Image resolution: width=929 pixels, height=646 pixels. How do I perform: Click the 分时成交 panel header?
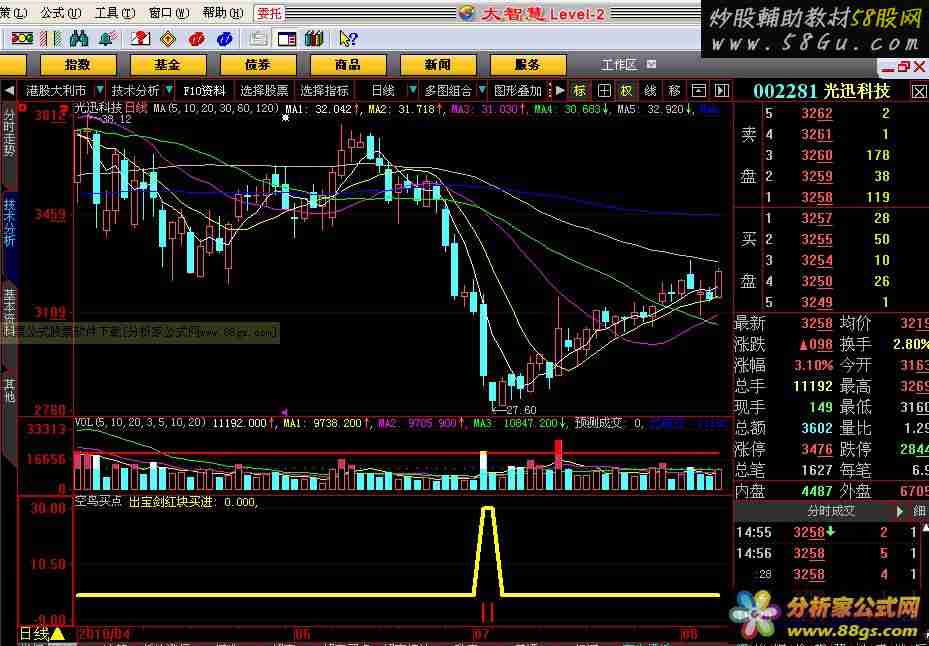[x=831, y=511]
